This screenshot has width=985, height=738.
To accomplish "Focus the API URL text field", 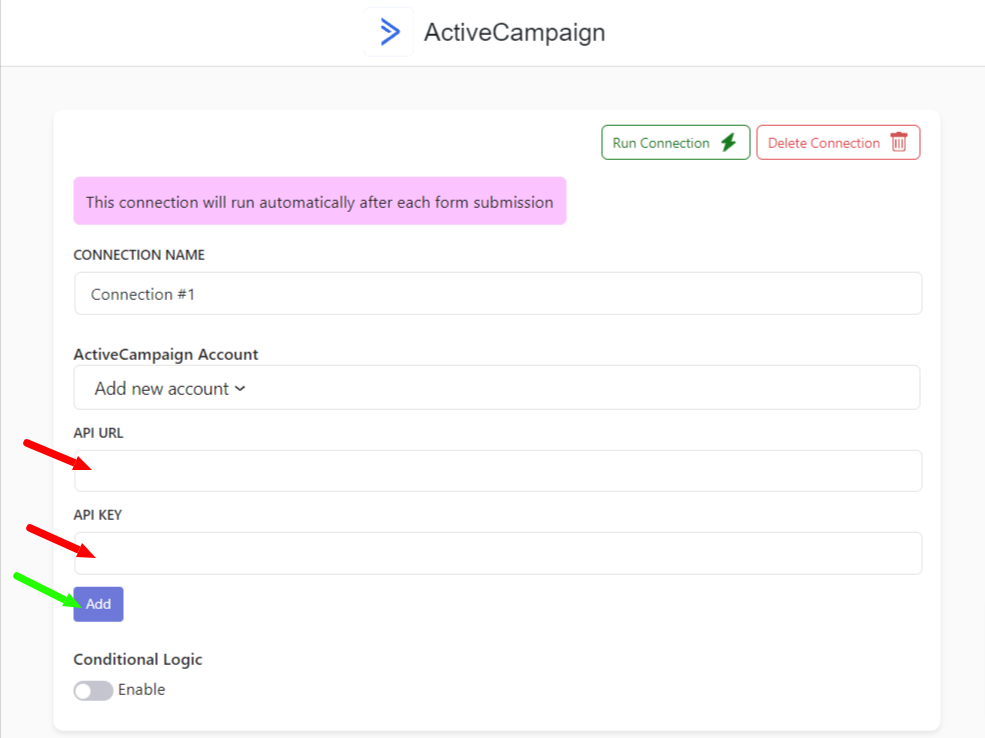I will tap(498, 470).
